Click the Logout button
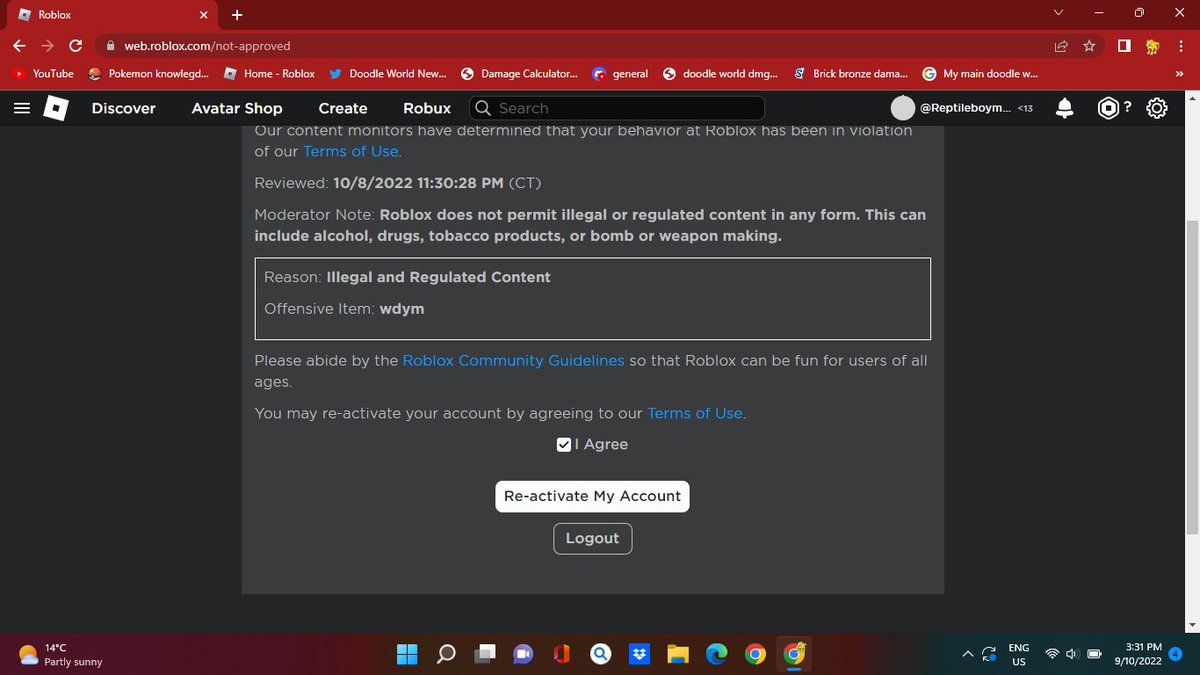This screenshot has width=1200, height=675. [592, 538]
